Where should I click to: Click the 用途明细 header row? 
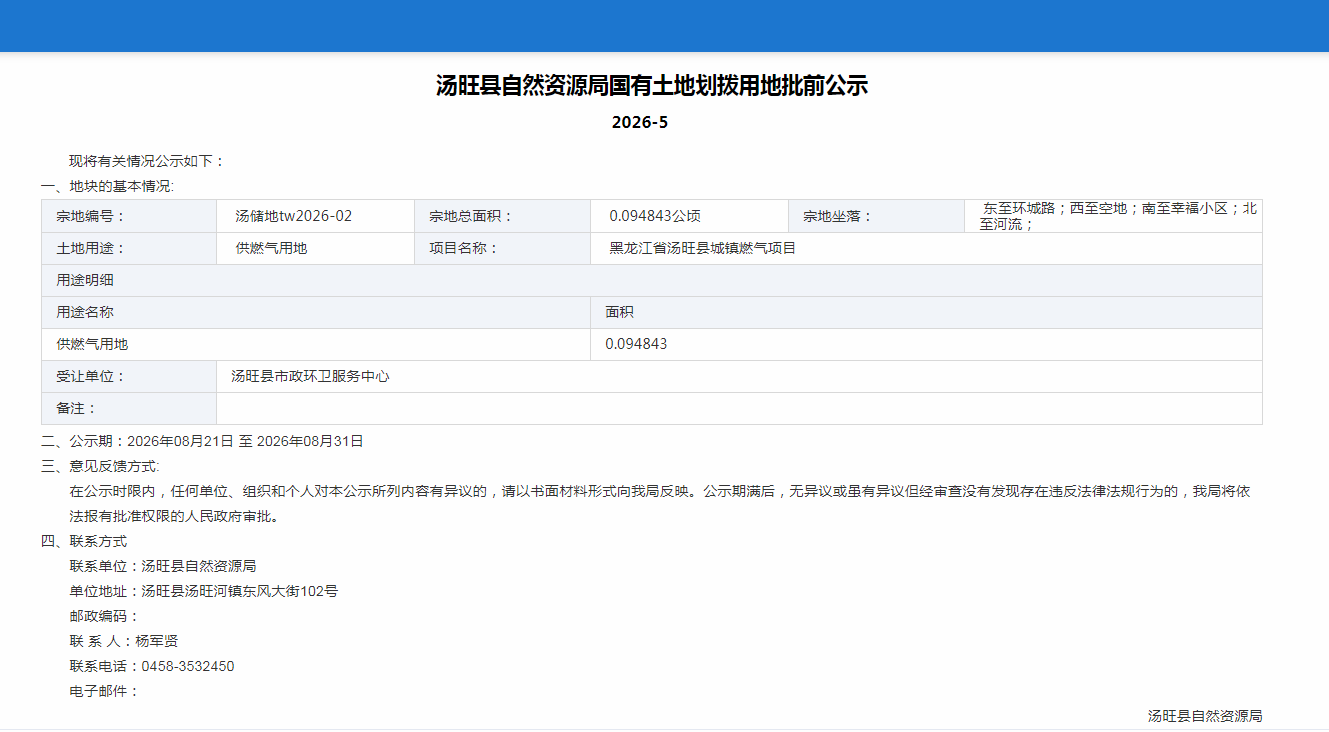coord(652,280)
